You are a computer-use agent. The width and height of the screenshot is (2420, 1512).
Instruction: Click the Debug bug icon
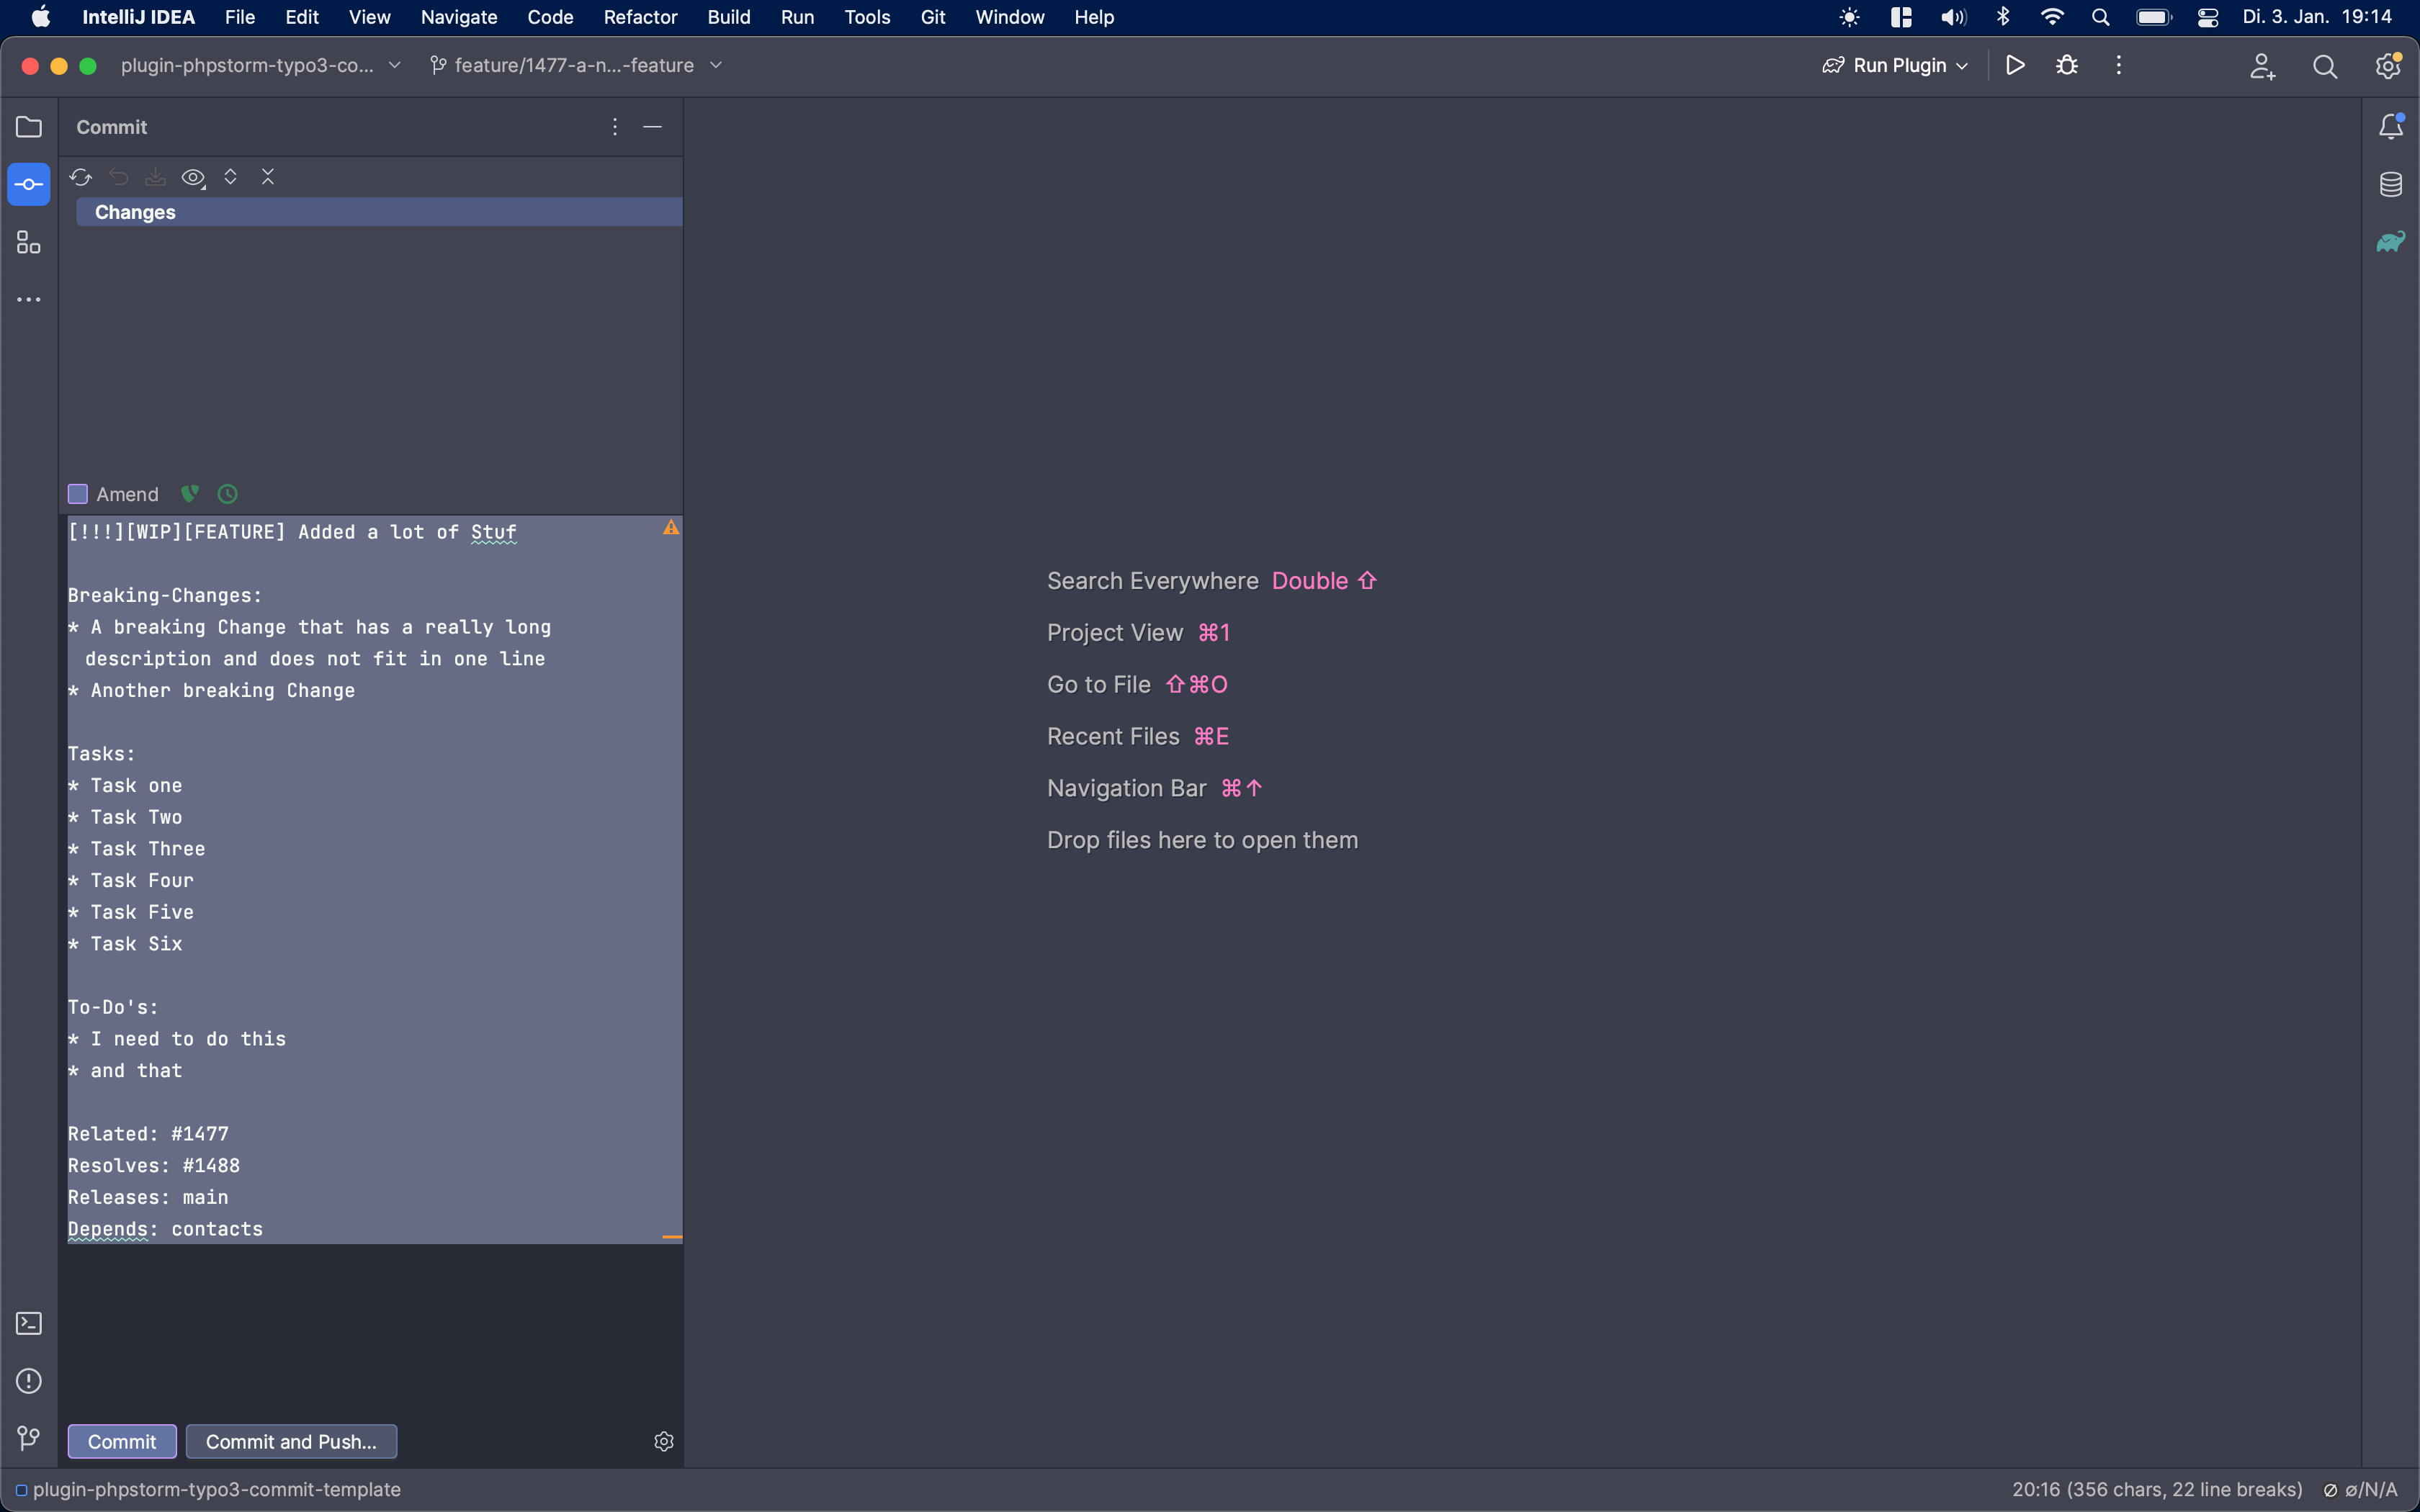point(2067,66)
